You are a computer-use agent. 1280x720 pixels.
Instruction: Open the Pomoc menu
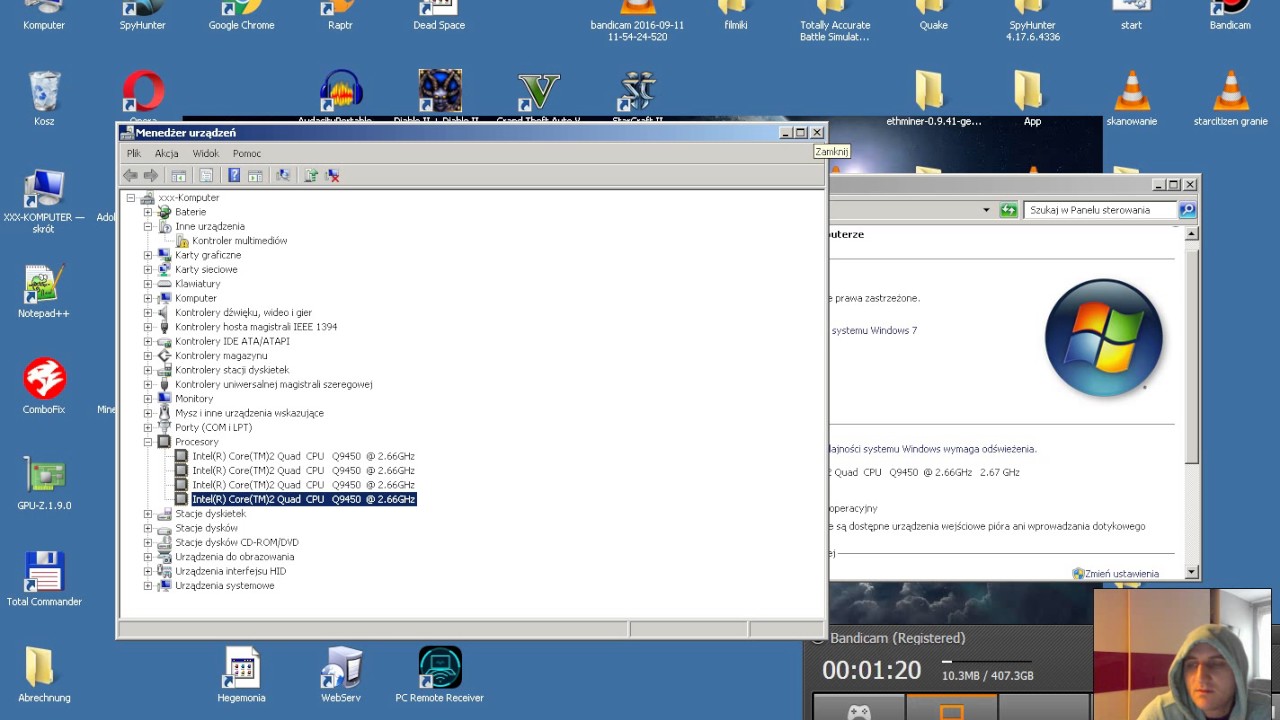click(x=247, y=153)
